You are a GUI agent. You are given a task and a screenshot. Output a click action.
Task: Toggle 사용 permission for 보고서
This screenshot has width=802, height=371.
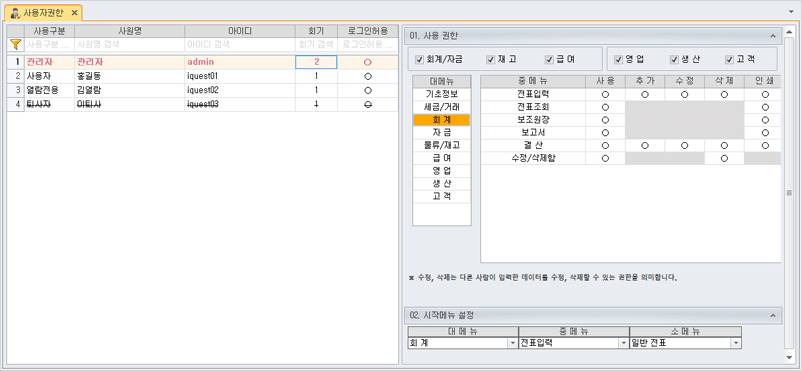coord(606,133)
